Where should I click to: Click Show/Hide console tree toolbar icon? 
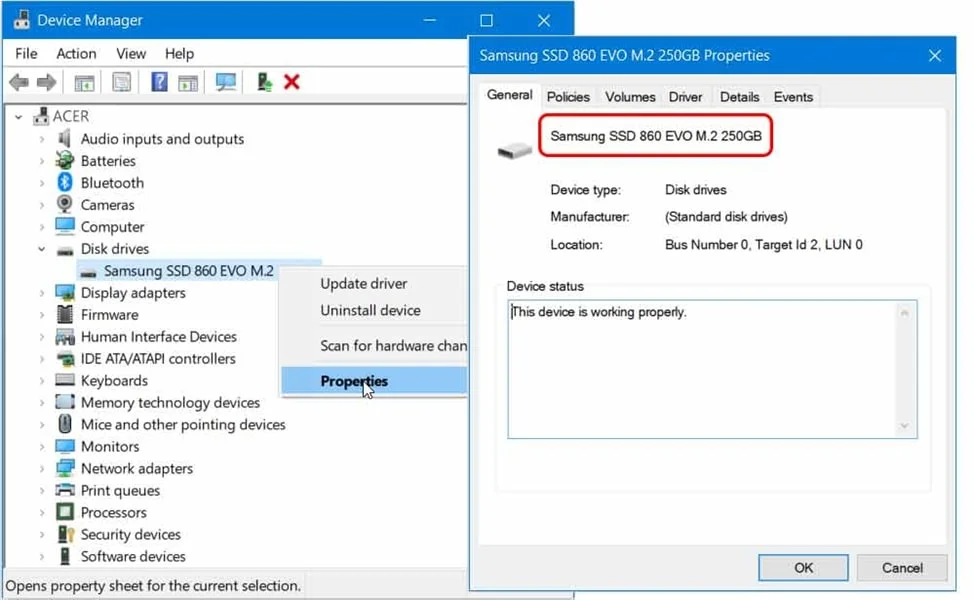84,82
